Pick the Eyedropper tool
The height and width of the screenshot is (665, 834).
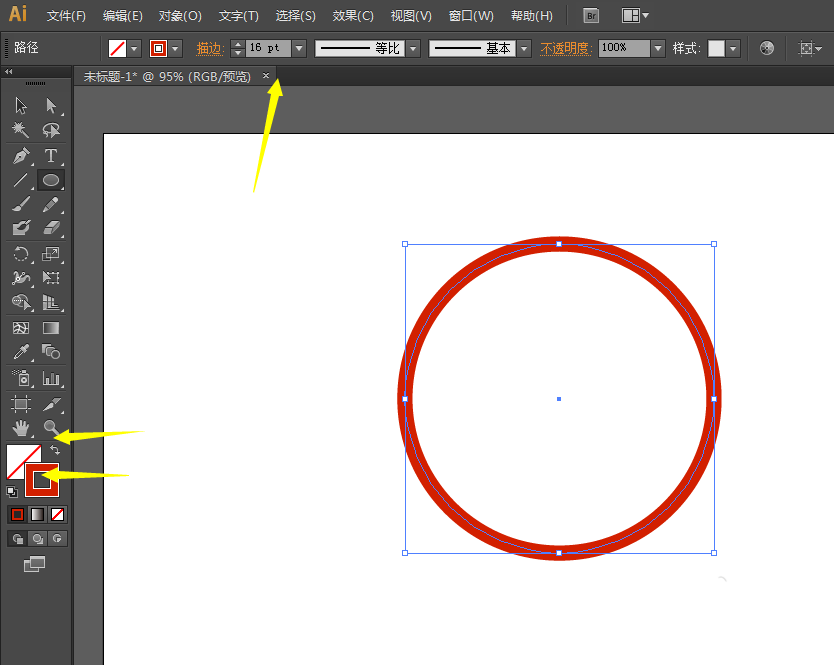pyautogui.click(x=21, y=351)
